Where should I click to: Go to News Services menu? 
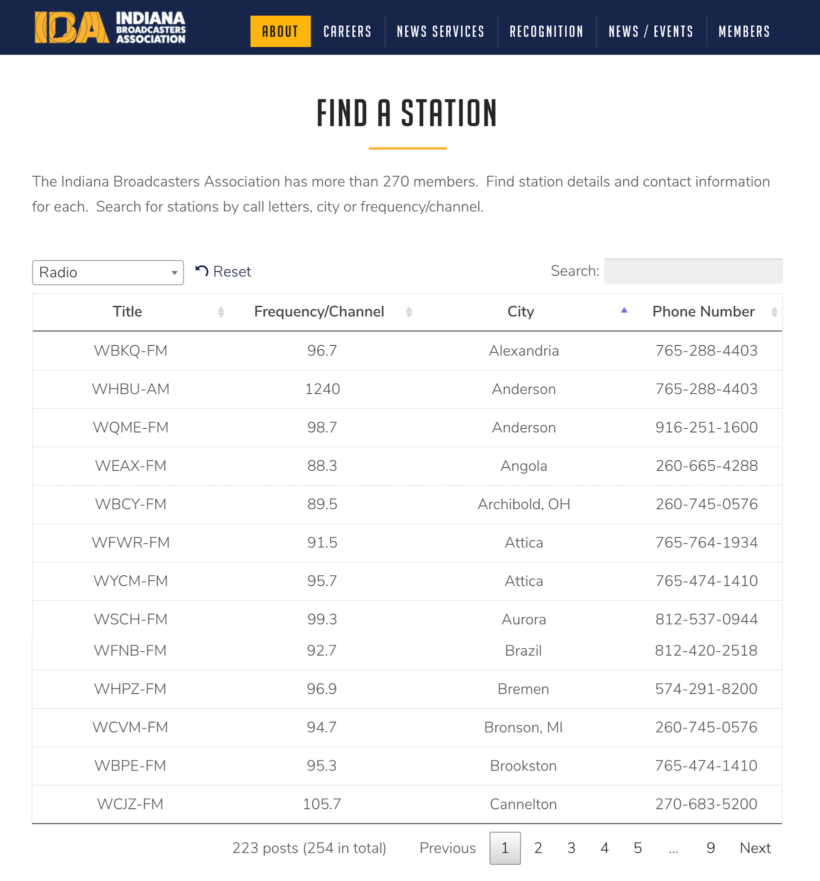[440, 31]
